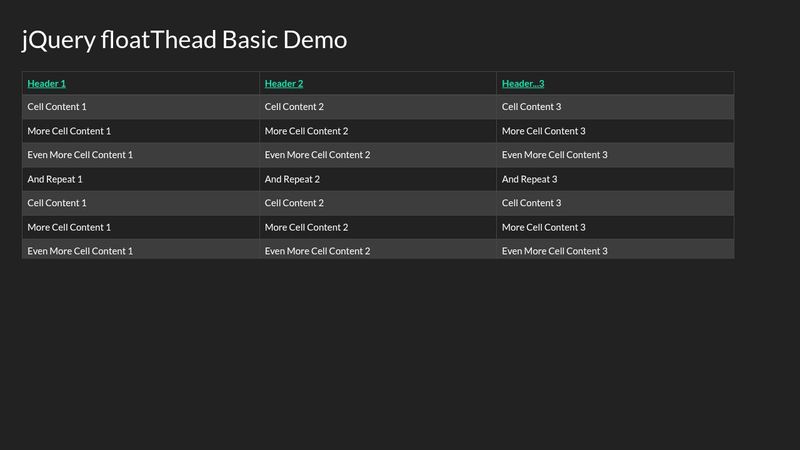Screen dimensions: 800x450
Task: Click Even More Cell Content 1 in third row
Action: pyautogui.click(x=80, y=155)
